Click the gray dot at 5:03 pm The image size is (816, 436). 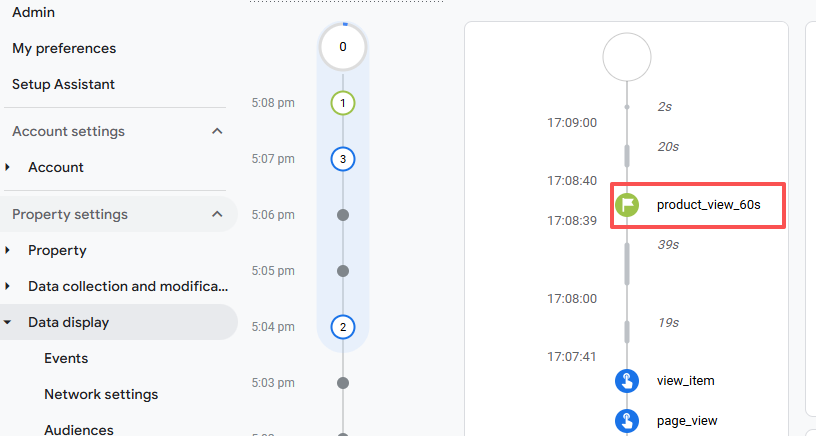tap(343, 383)
